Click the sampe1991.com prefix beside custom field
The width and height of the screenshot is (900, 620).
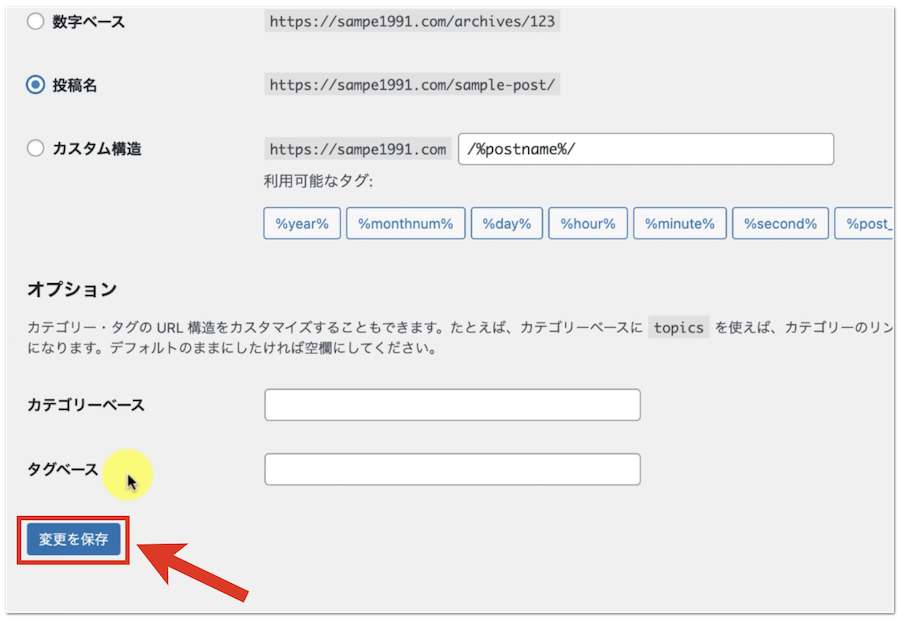point(358,149)
